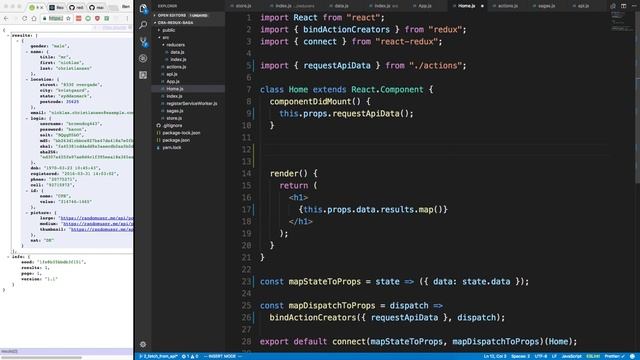Click the editor minimap

pos(622,21)
